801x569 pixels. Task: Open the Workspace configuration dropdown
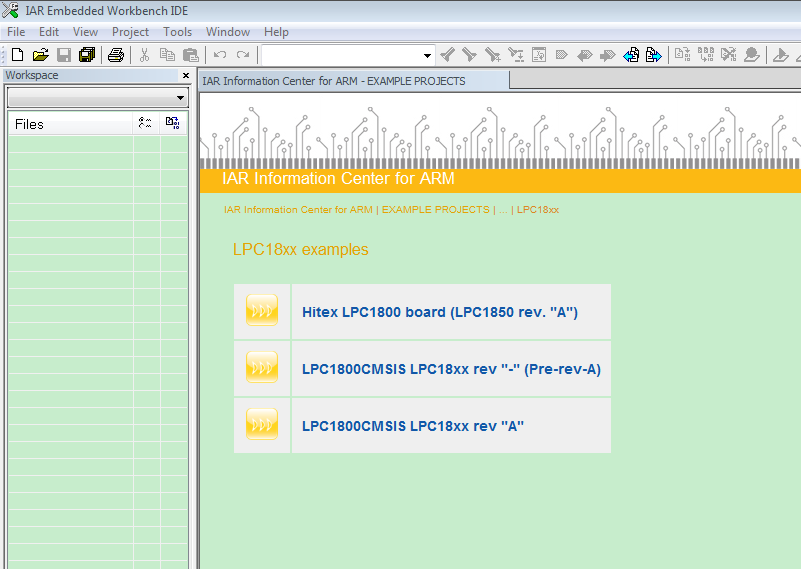(x=98, y=98)
